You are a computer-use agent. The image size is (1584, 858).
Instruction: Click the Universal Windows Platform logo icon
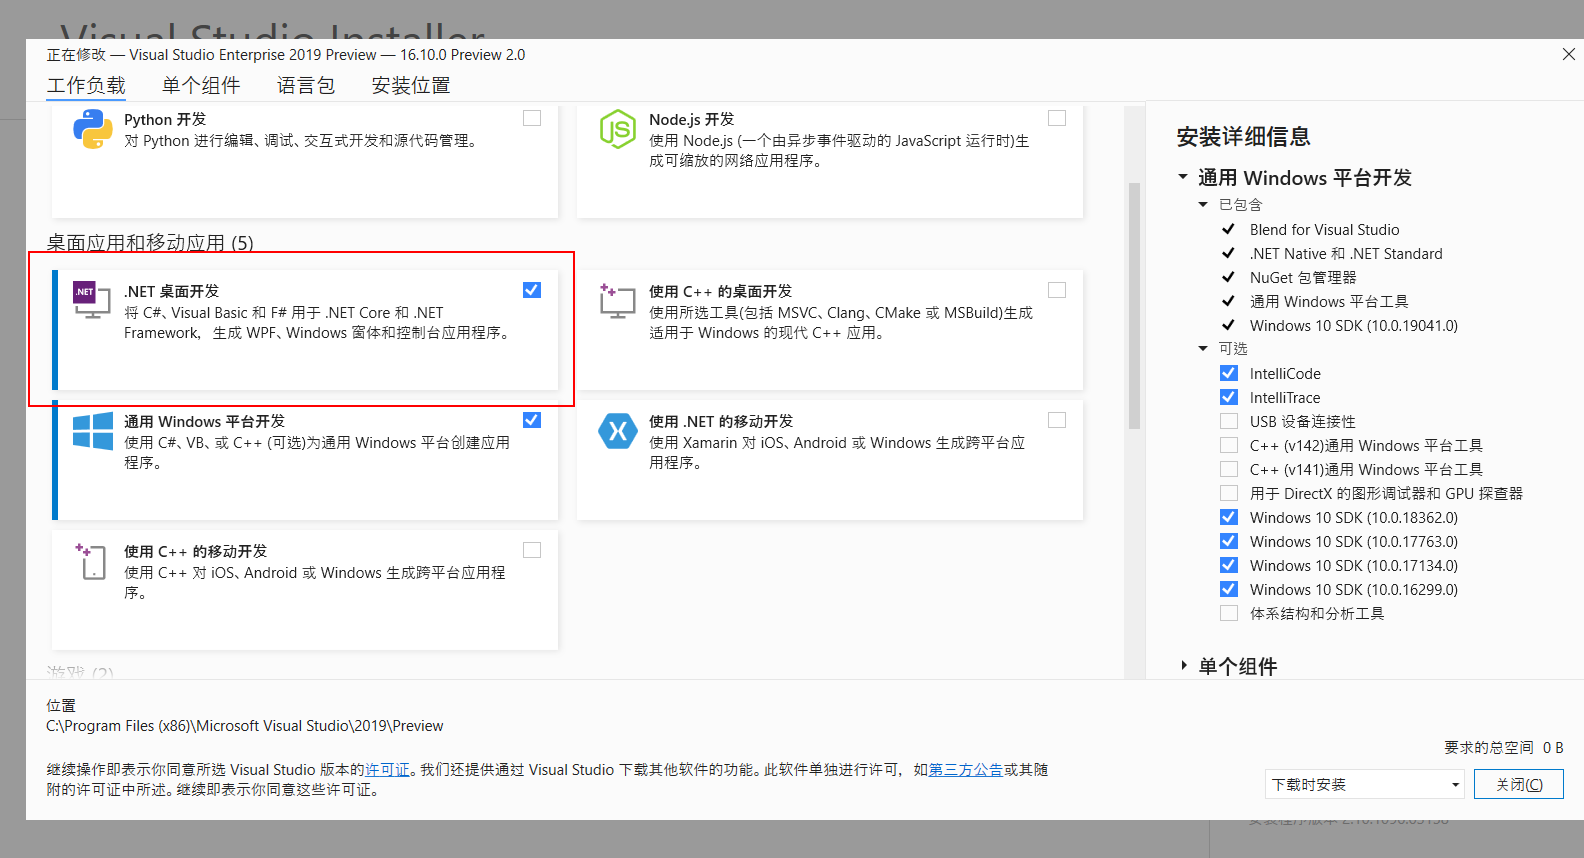[x=93, y=431]
